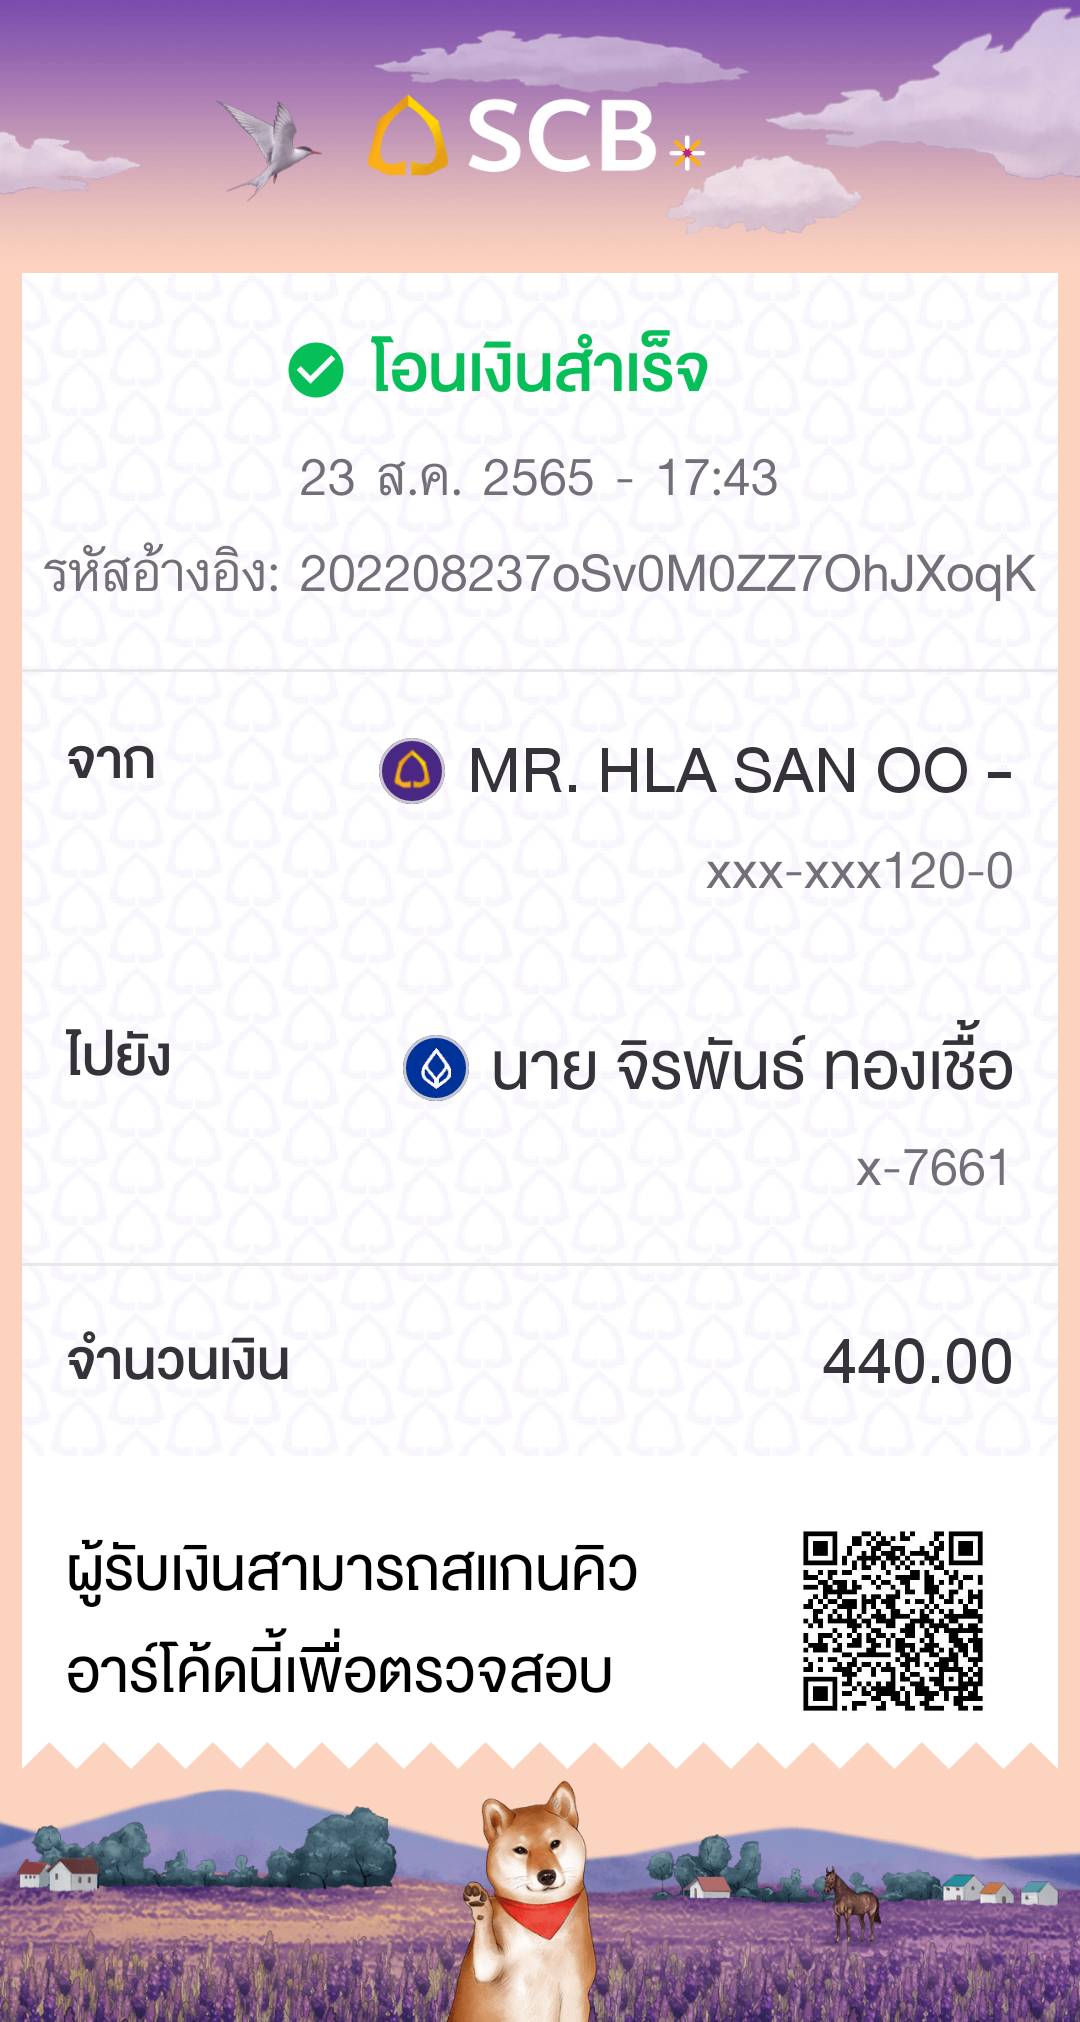Tap the recipient account number x-7661
Screen dimensions: 1080x2022
click(x=933, y=1168)
